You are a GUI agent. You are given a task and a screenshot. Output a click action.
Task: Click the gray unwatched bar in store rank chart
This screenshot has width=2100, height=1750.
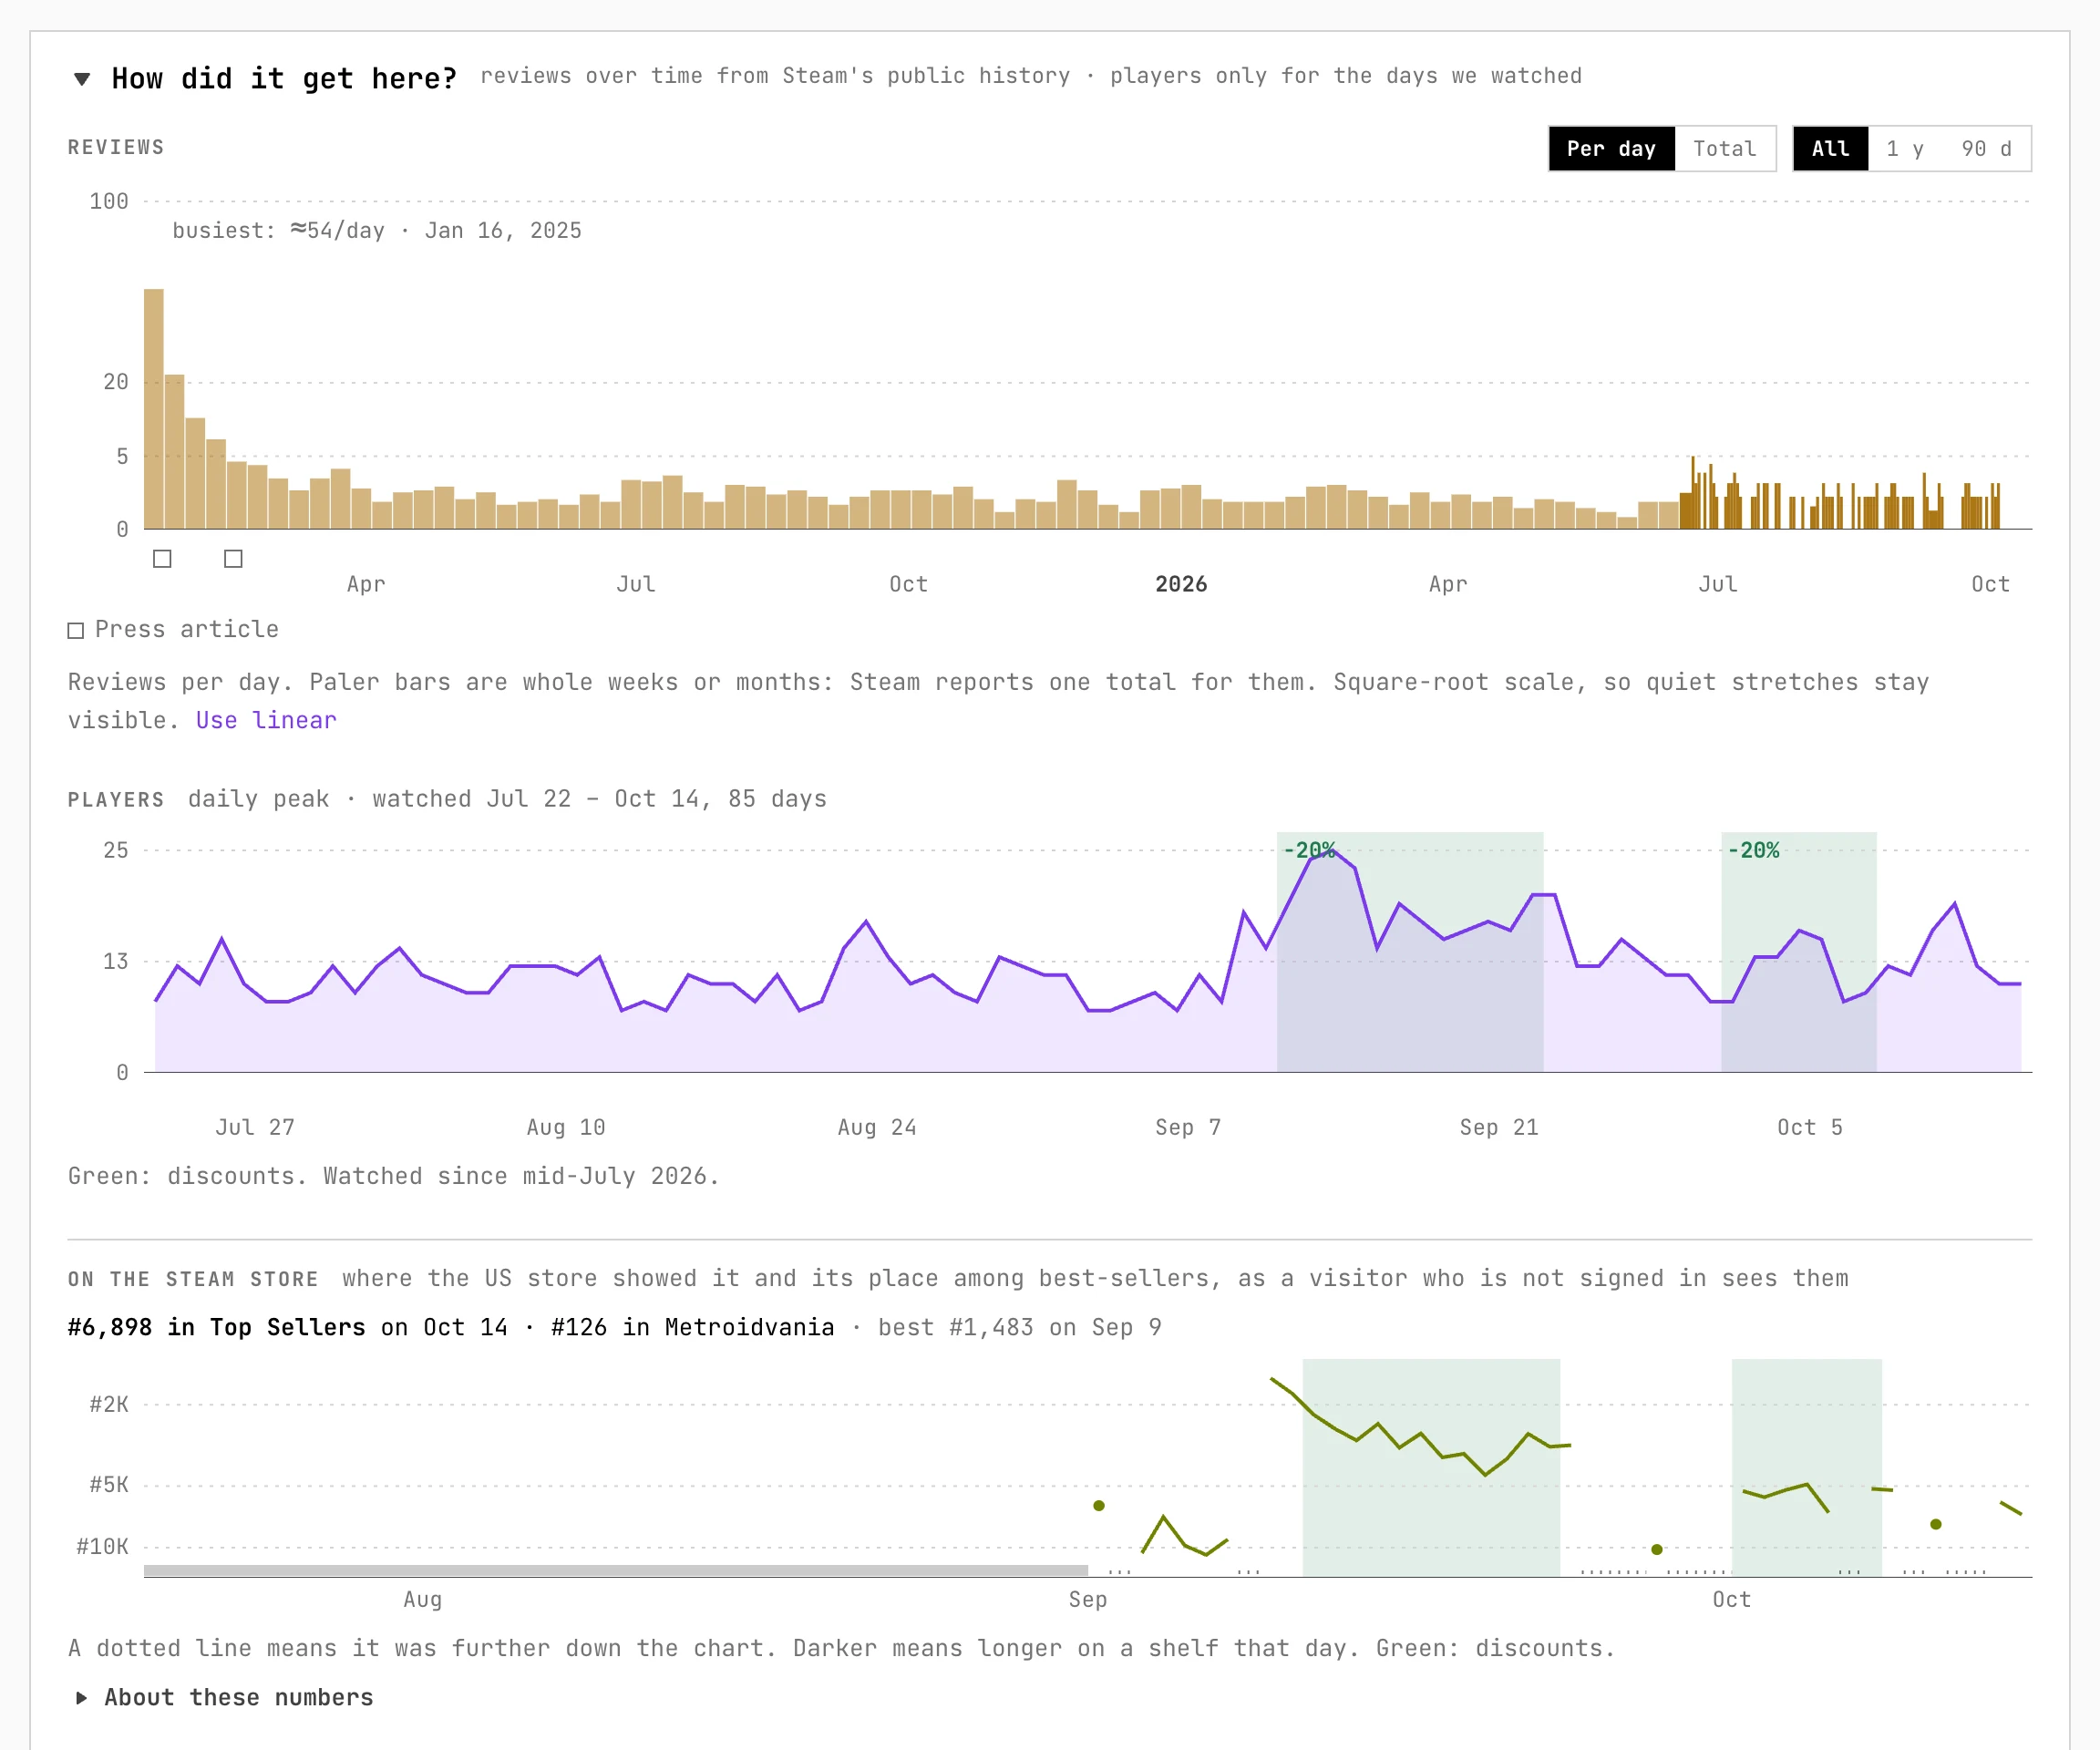point(616,1570)
